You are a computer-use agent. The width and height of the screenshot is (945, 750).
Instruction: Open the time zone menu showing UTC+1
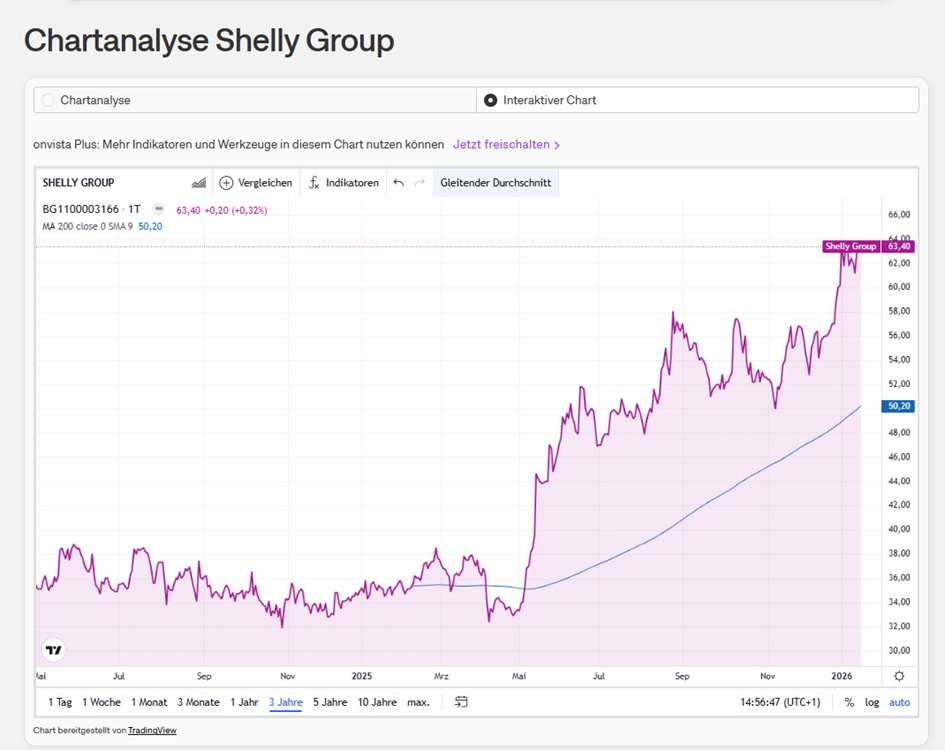coord(781,702)
